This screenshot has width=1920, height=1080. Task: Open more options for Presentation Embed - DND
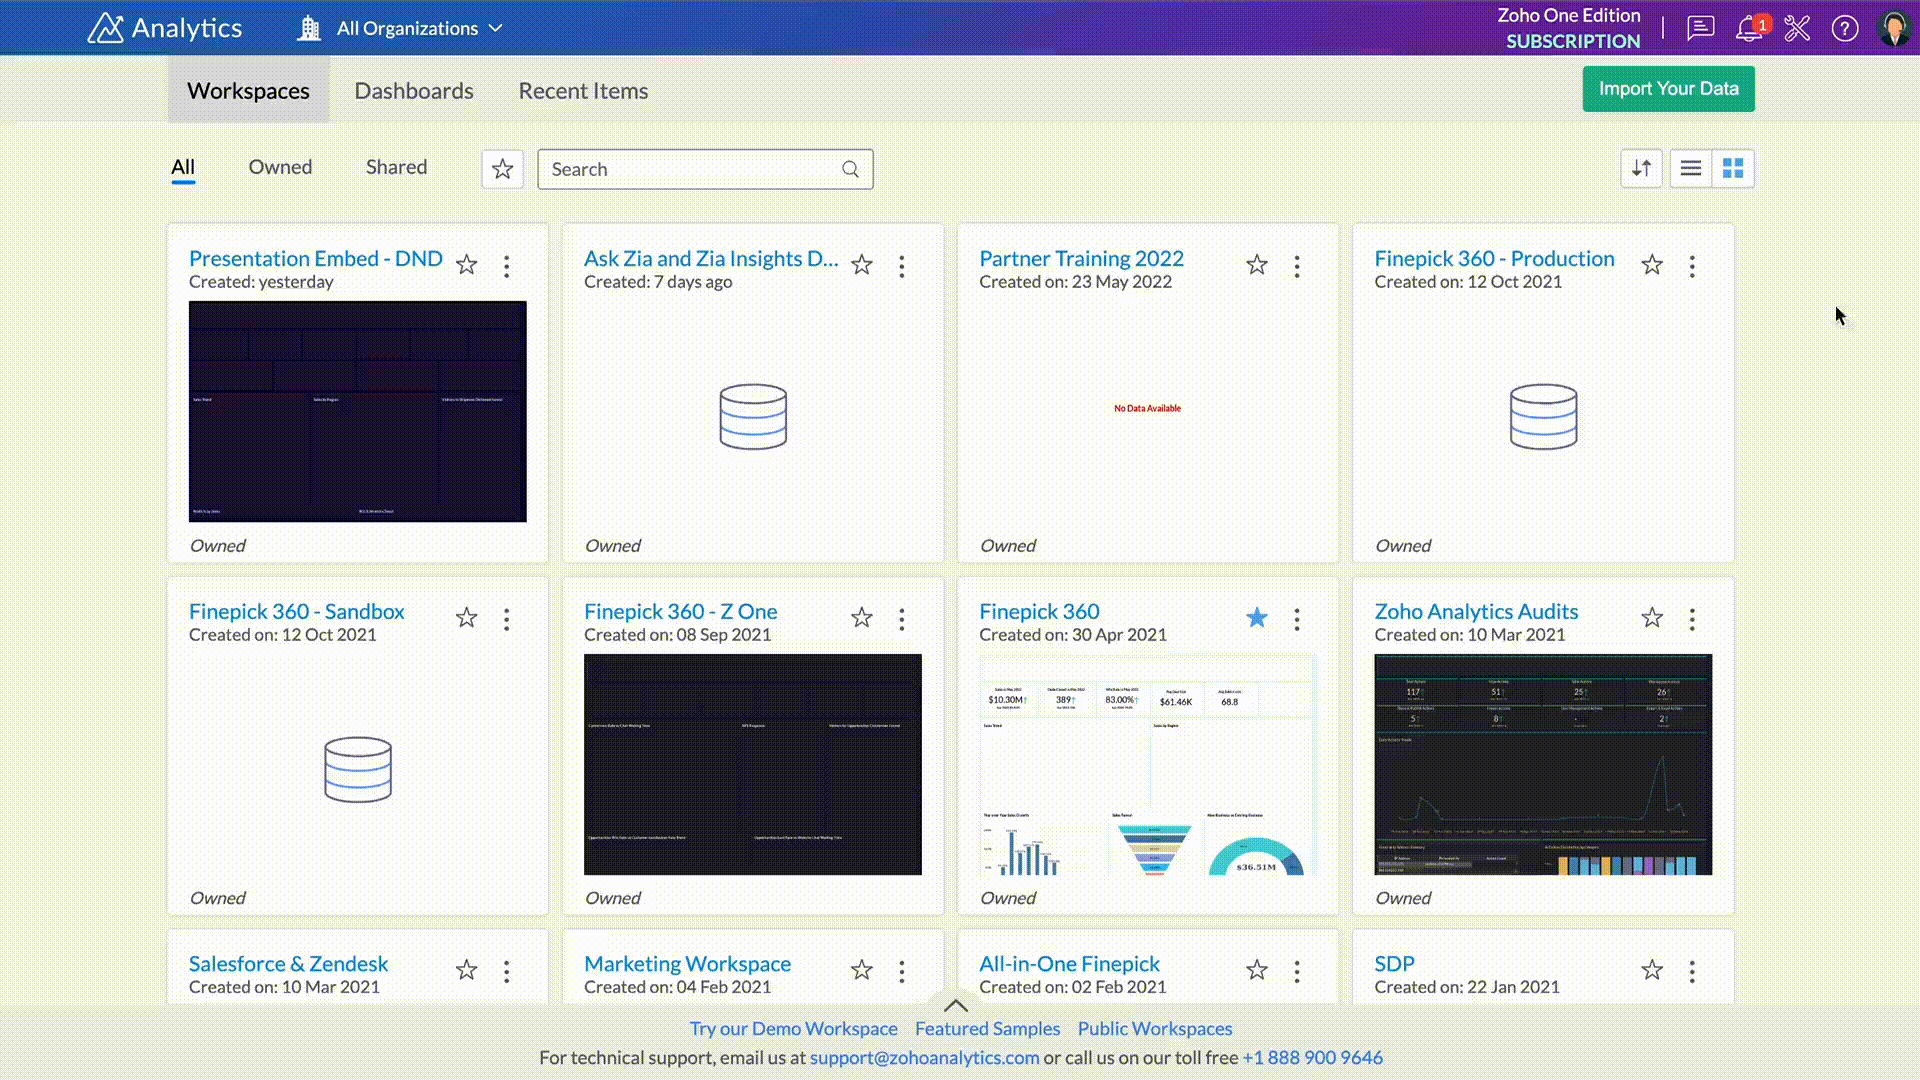[x=507, y=266]
